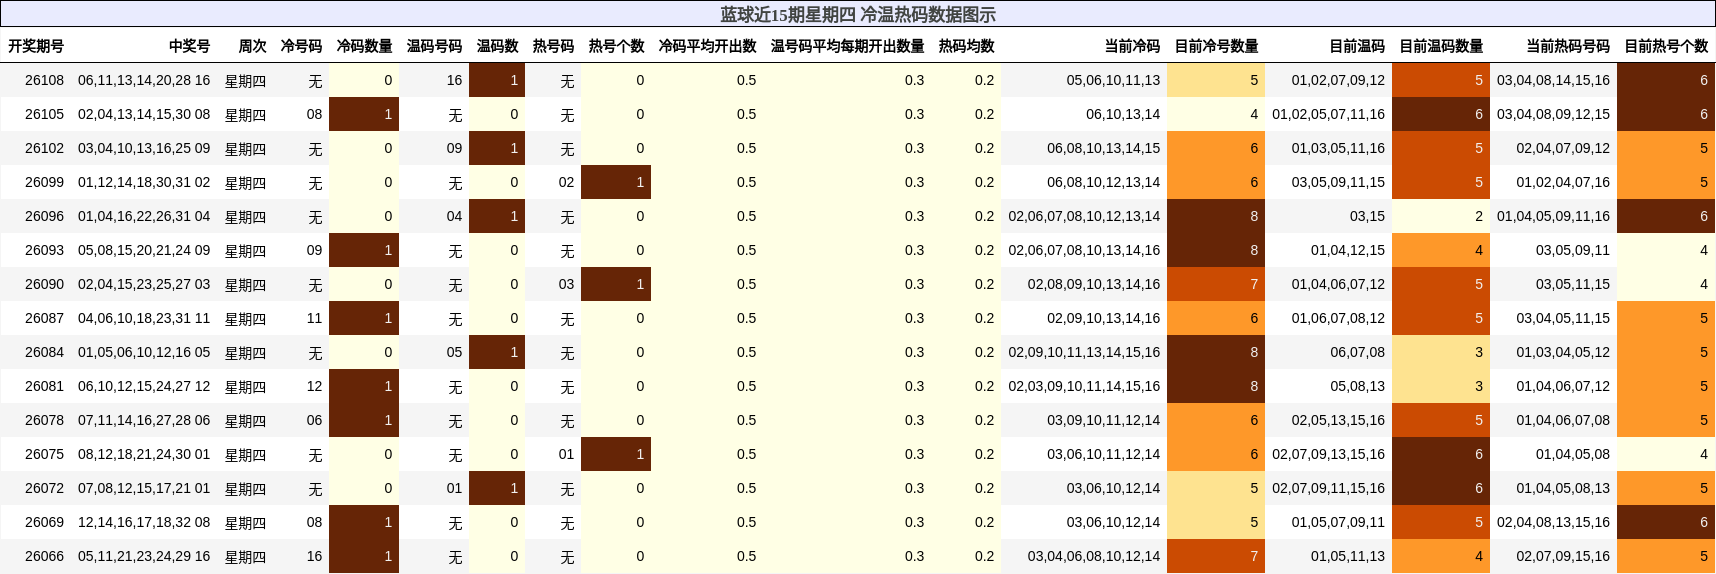Click the 目前冷号数量 column header

pos(1216,46)
